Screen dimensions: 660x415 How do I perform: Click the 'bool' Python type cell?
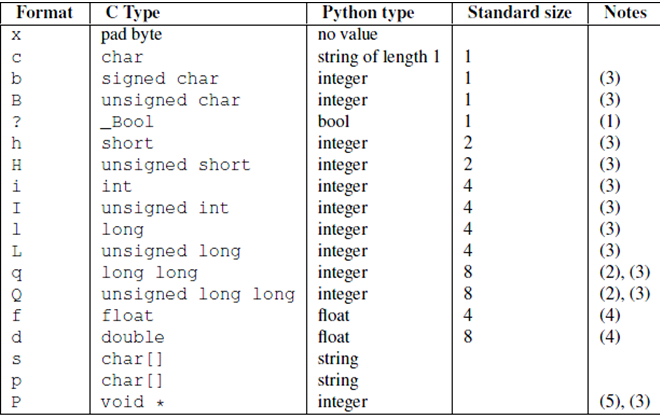click(x=332, y=122)
